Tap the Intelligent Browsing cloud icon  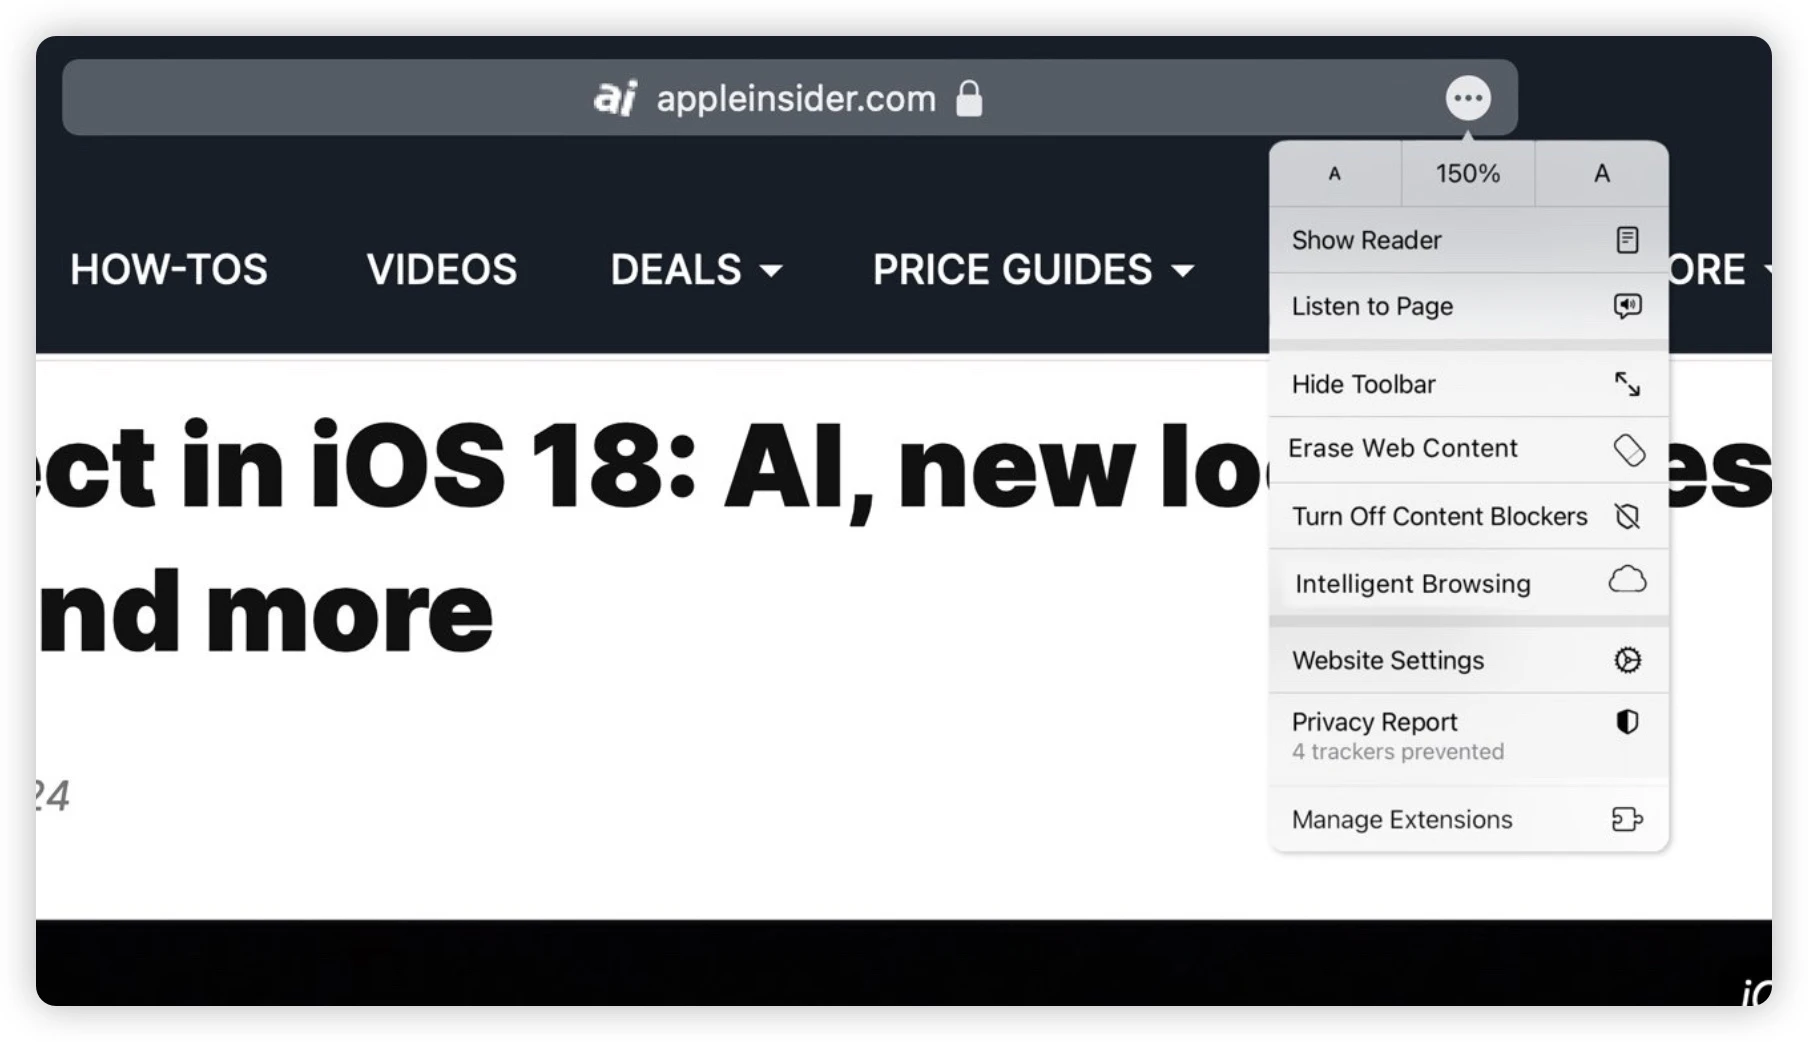click(1628, 580)
